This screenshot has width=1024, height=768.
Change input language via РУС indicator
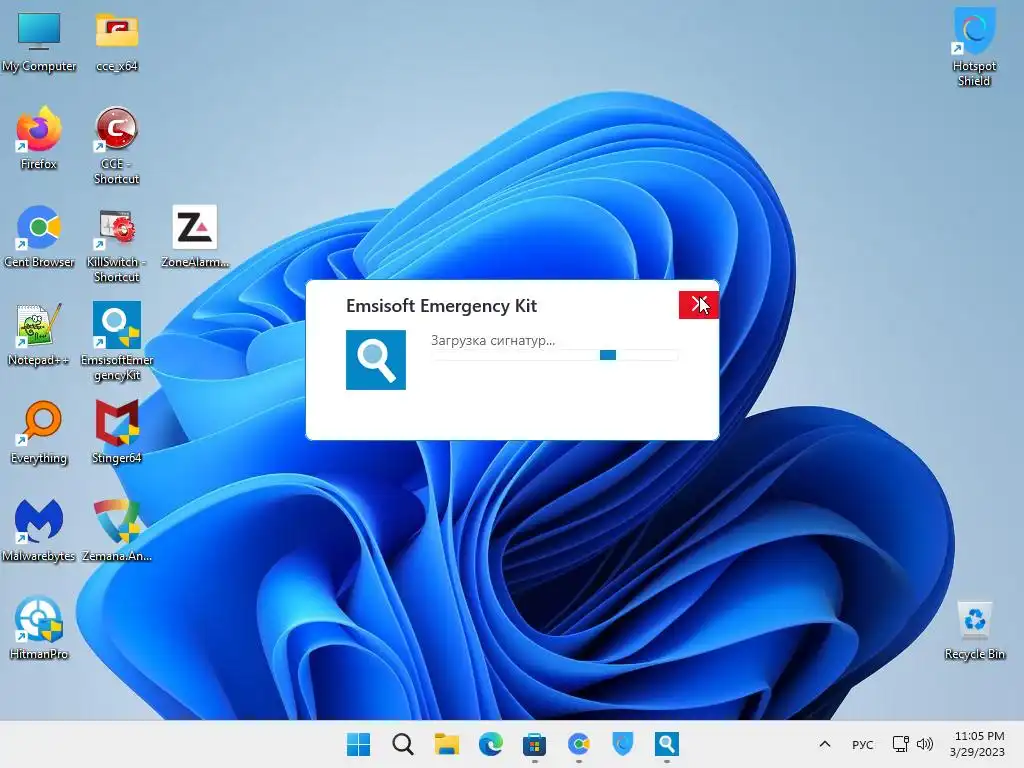(863, 744)
